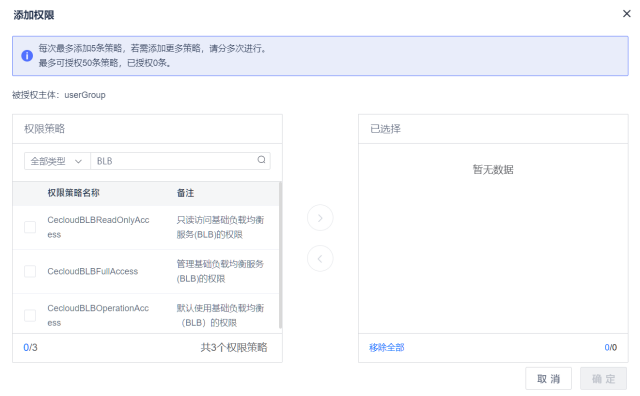Click the blue info icon in notice
This screenshot has width=640, height=396.
pyautogui.click(x=27, y=56)
